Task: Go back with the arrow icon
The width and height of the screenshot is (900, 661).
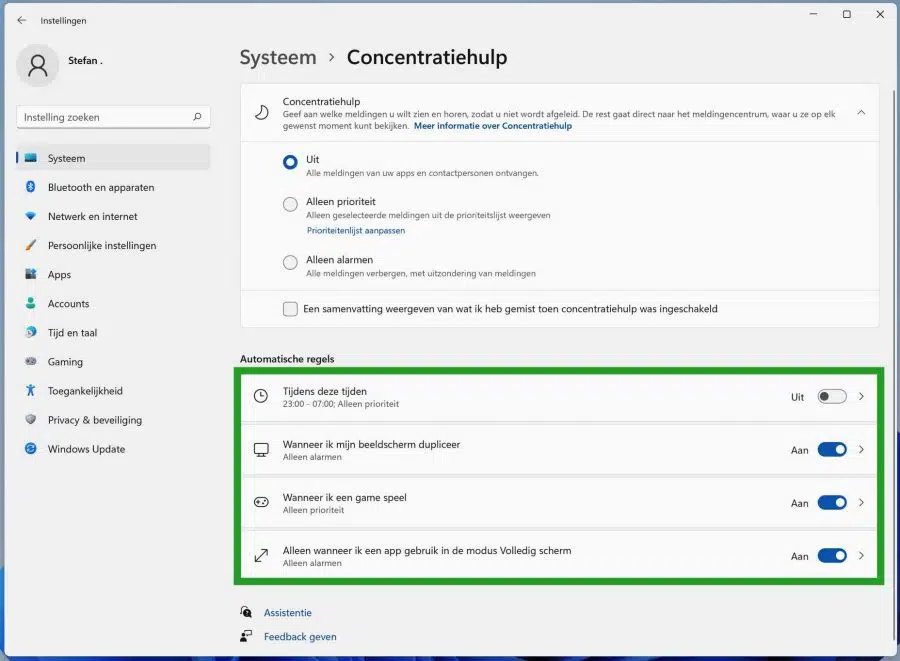Action: [x=22, y=20]
